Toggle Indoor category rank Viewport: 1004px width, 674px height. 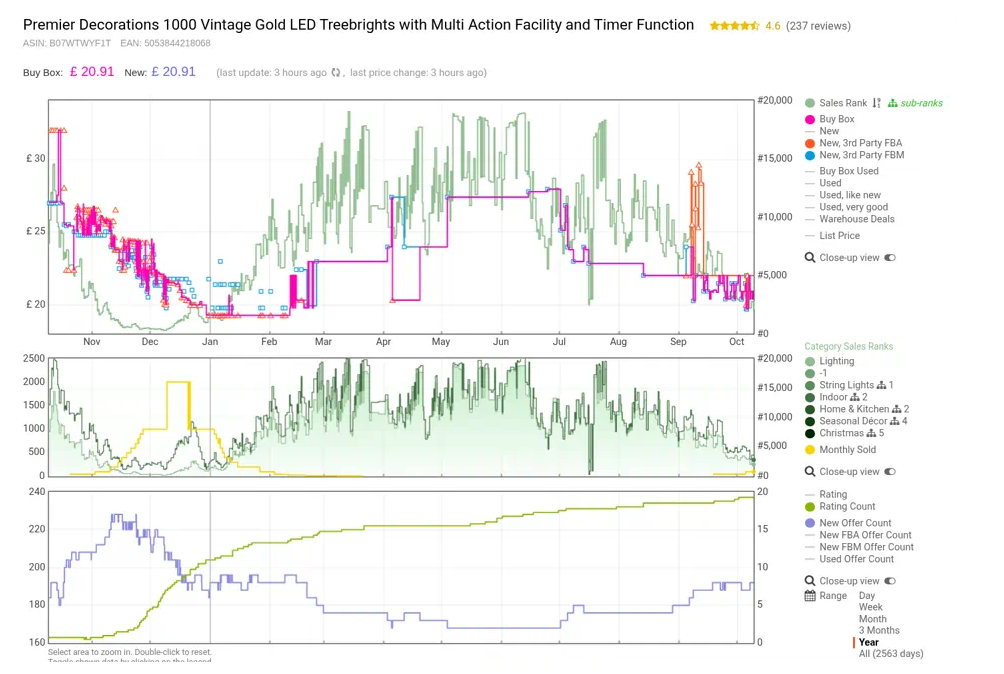point(826,397)
